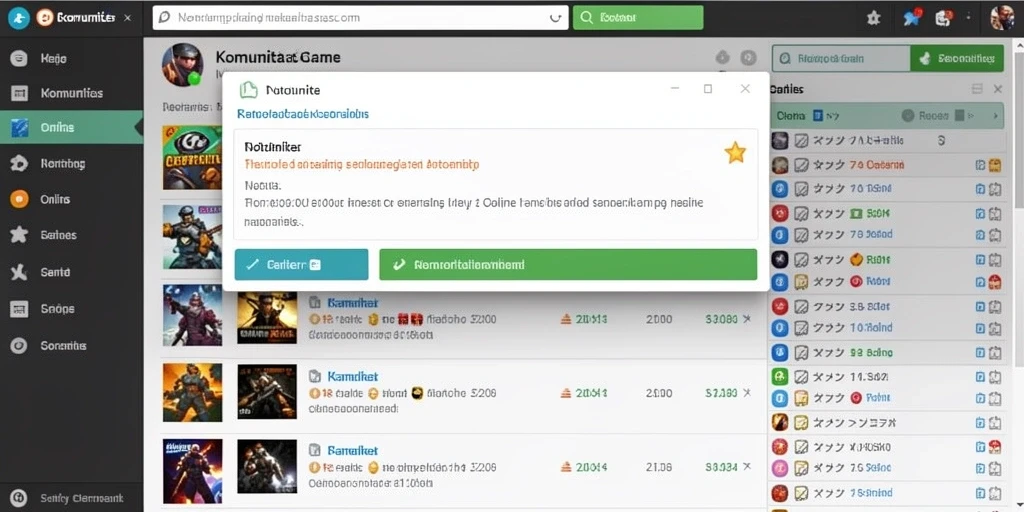This screenshot has height=512, width=1024.
Task: Click the blue square icon in 'S60K' row
Action: point(979,213)
